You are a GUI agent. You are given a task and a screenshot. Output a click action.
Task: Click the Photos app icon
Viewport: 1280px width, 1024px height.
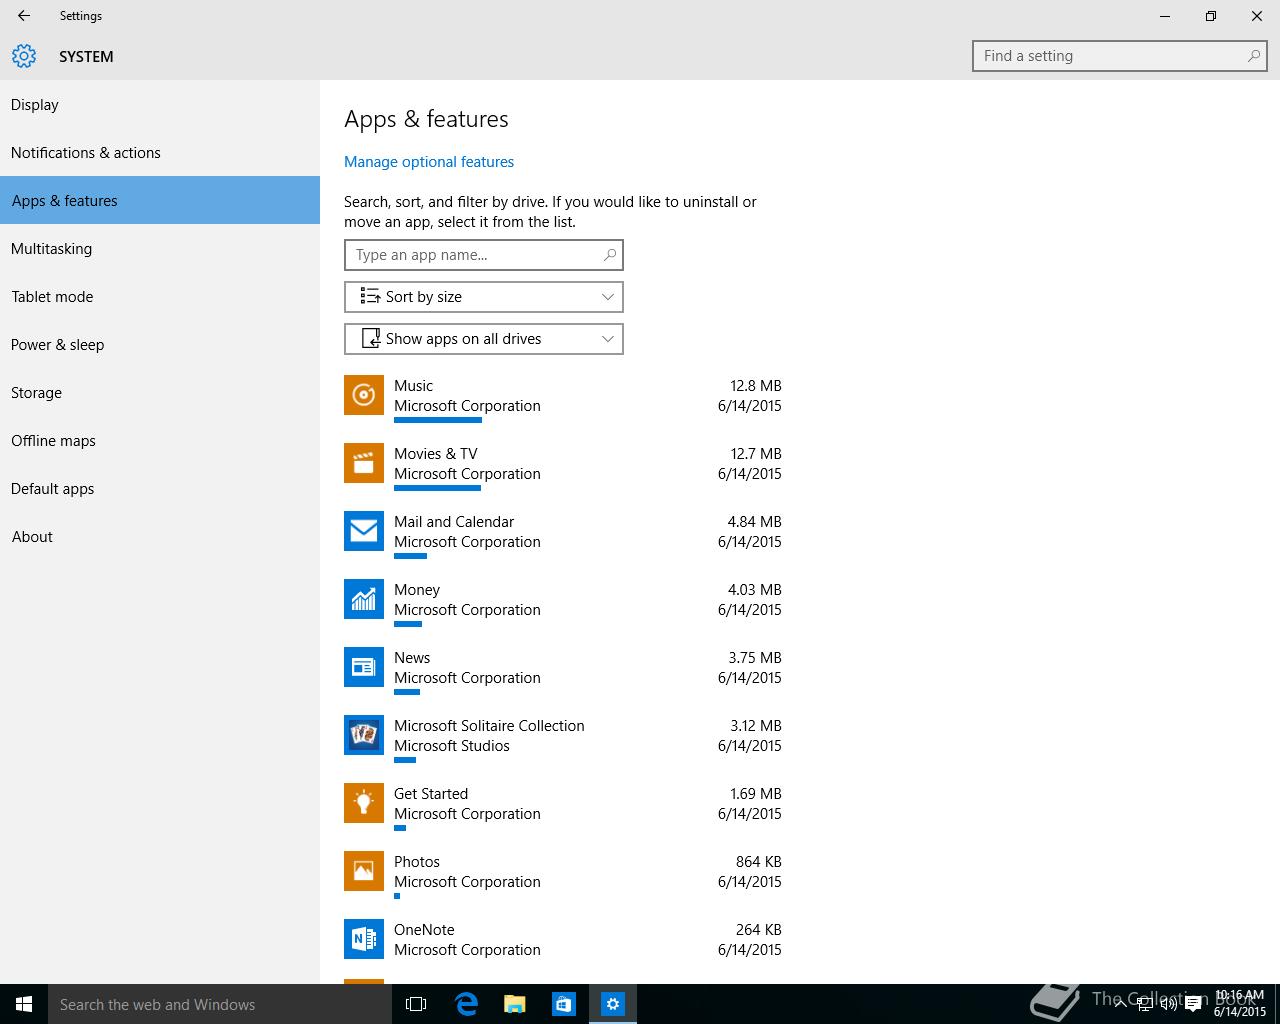pos(364,871)
